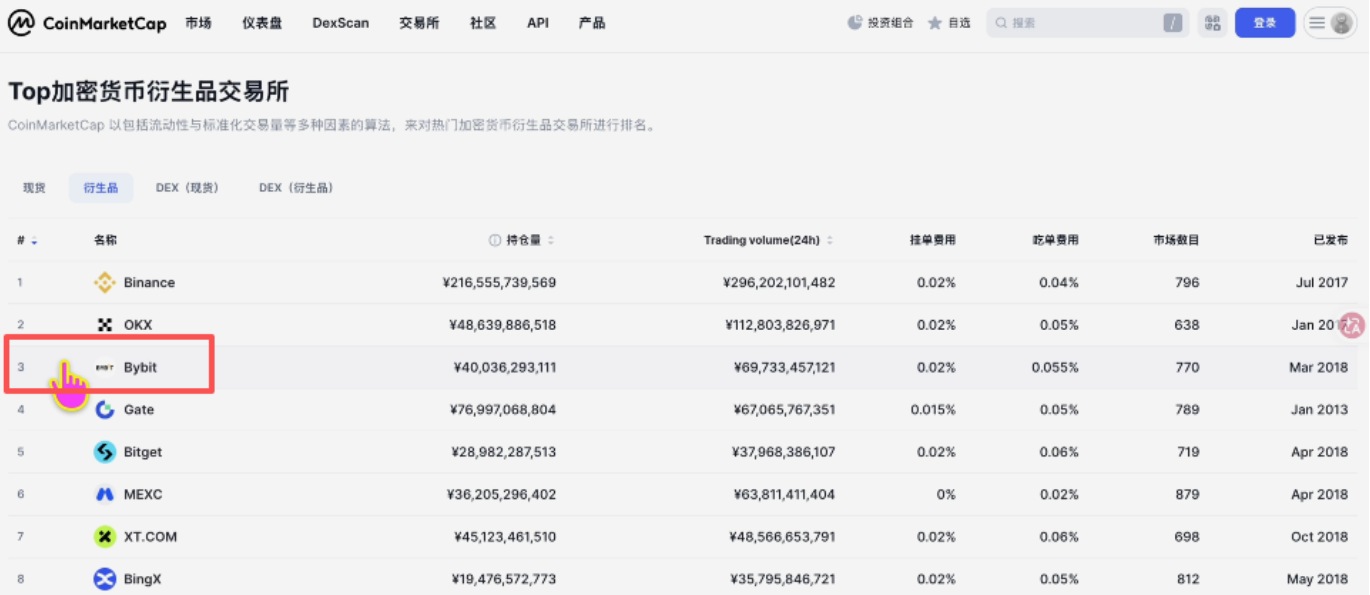This screenshot has width=1370, height=595.
Task: Click the info icon beside 持仓量
Action: pyautogui.click(x=494, y=240)
